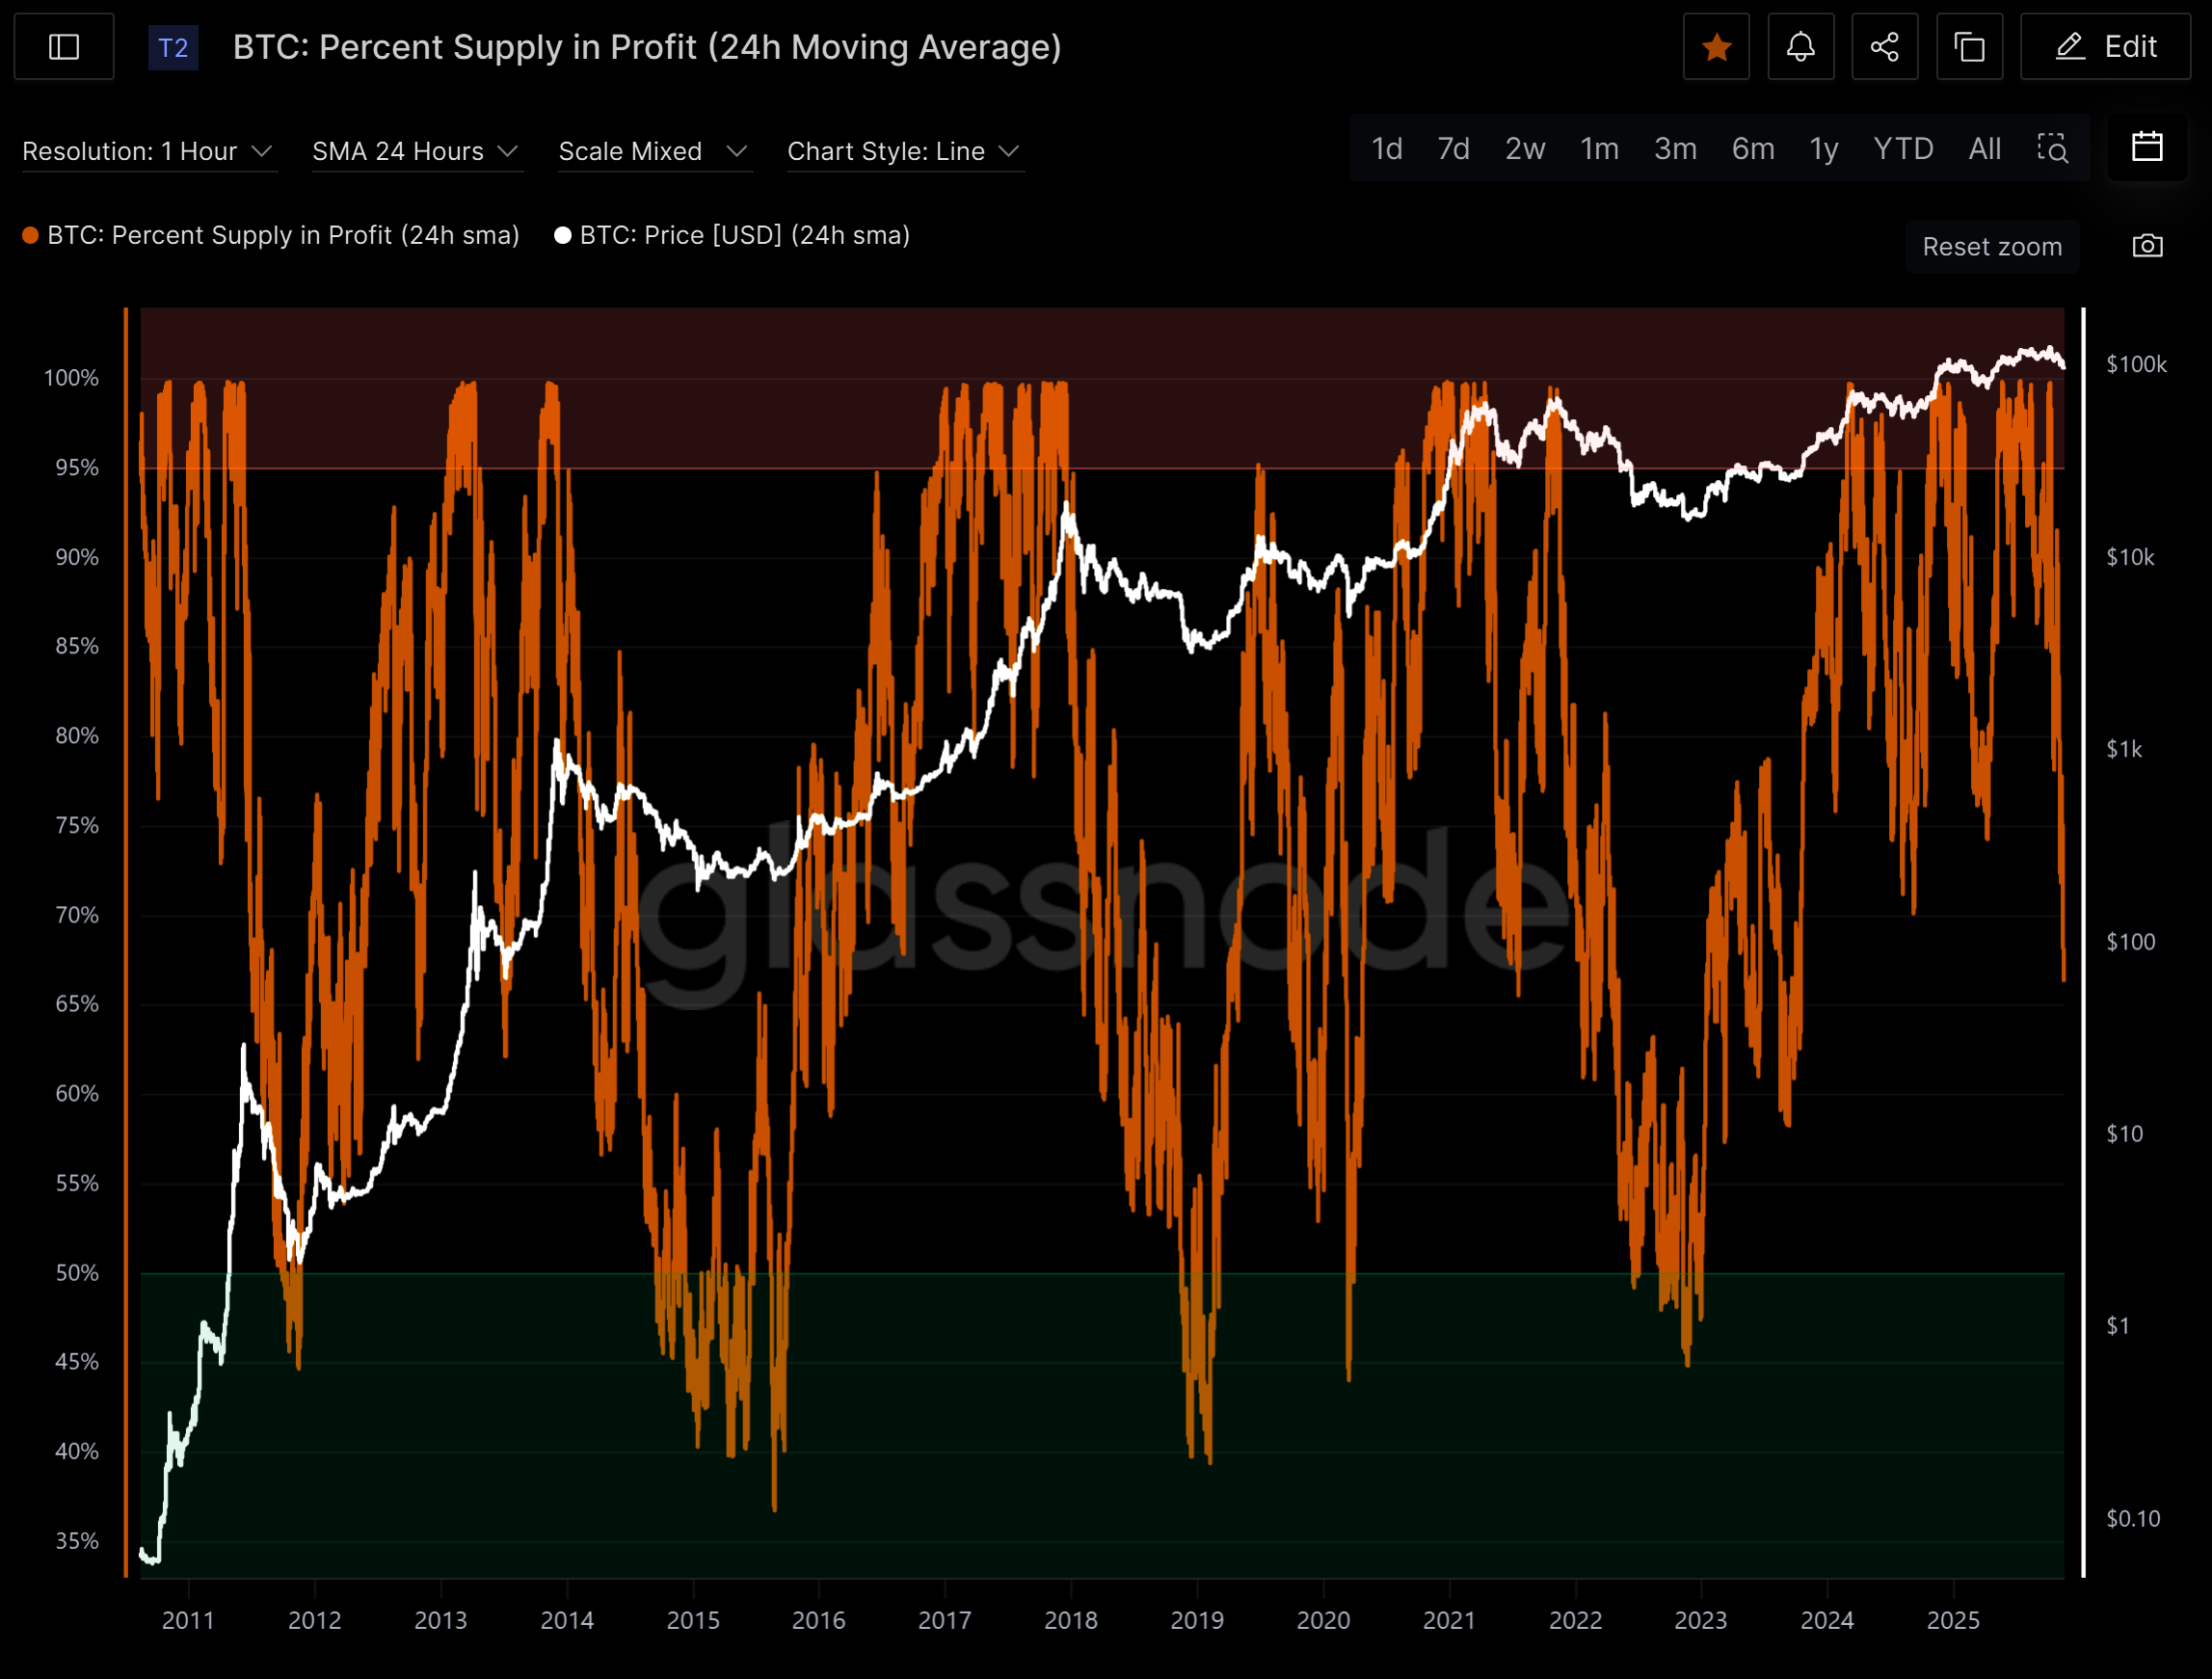Click the orange favorite star icon
Viewport: 2212px width, 1679px height.
[1716, 47]
